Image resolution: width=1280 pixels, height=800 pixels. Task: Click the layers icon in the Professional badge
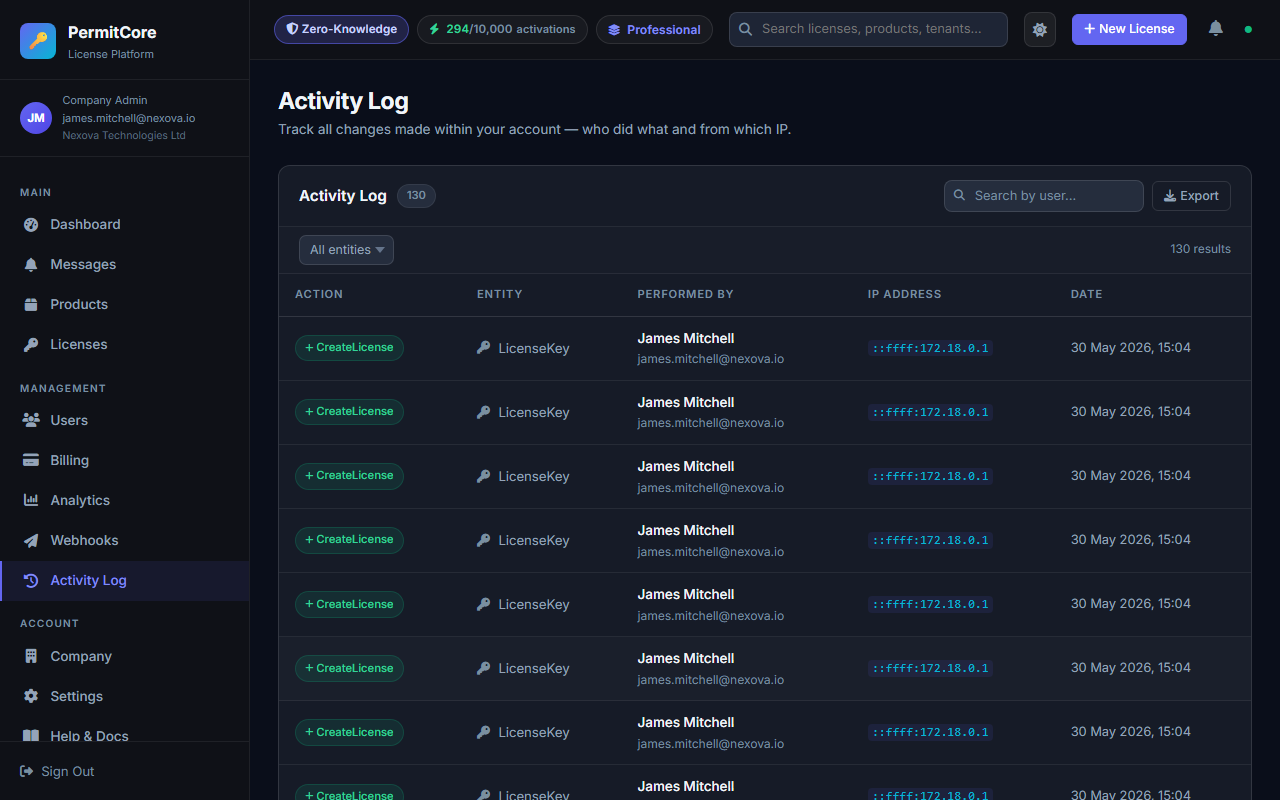(614, 30)
